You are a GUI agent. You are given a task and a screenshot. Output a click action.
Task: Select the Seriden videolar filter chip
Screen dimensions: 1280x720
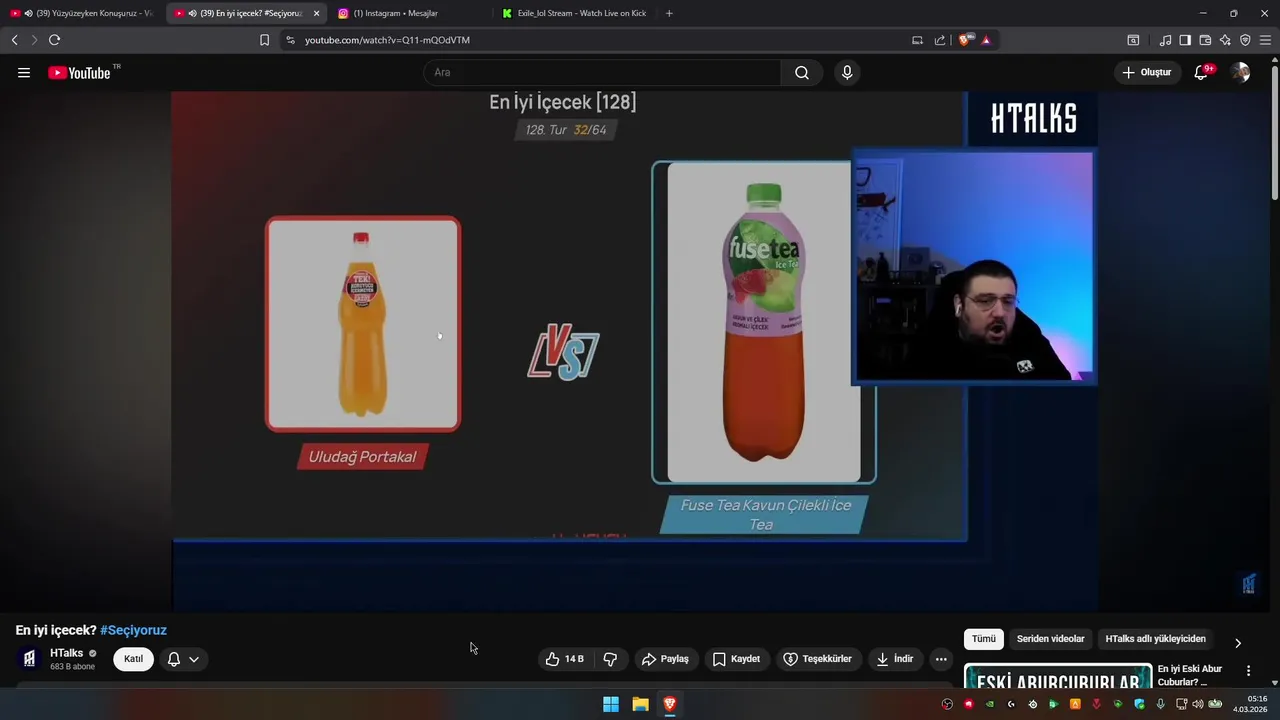coord(1050,639)
